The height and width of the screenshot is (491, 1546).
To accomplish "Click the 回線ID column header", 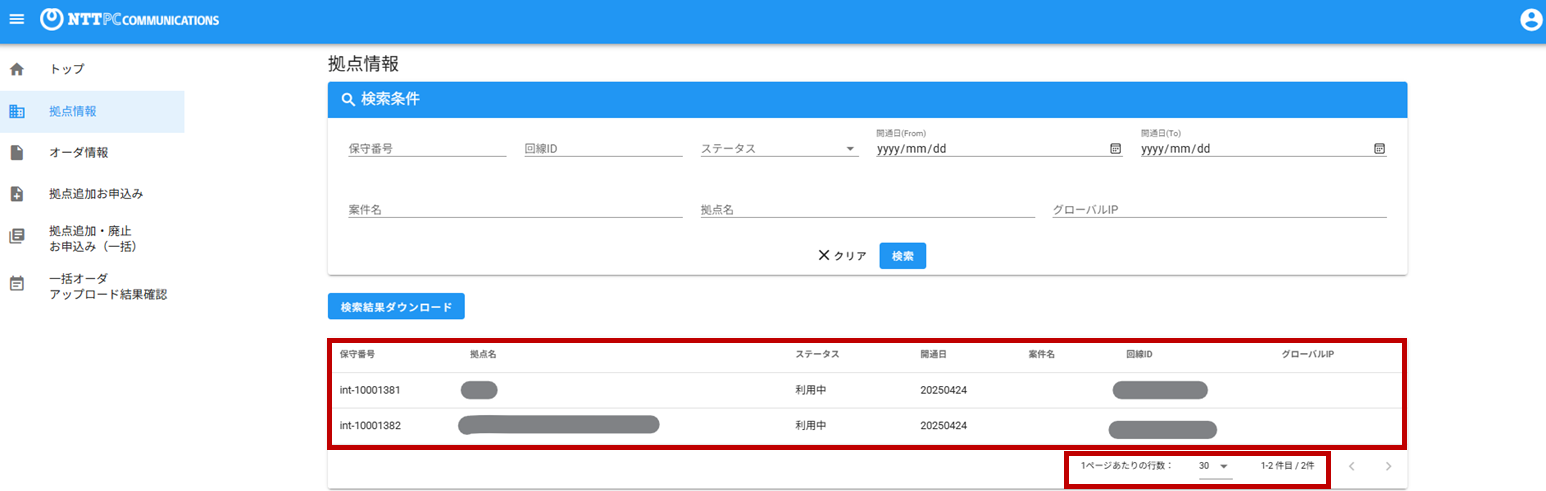I will [x=1139, y=355].
